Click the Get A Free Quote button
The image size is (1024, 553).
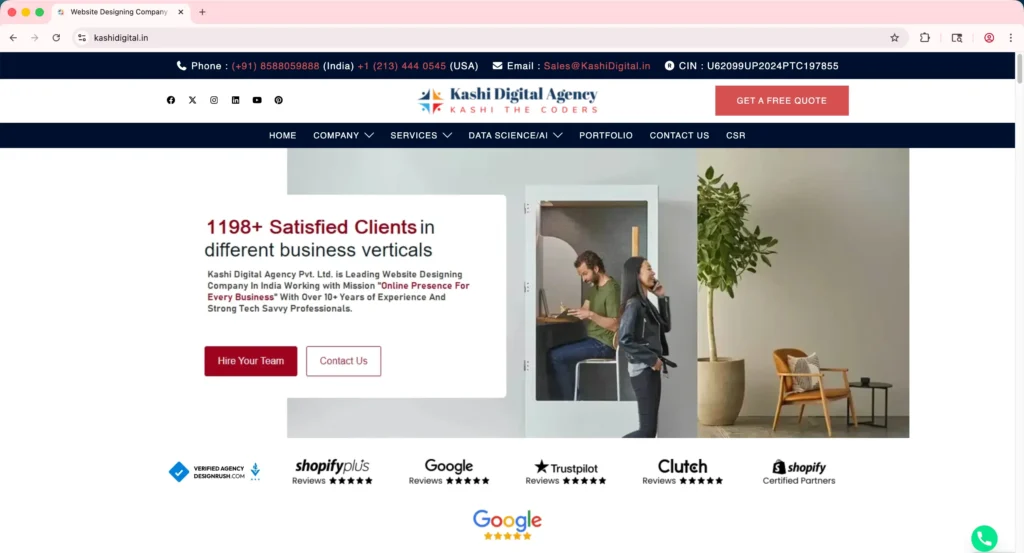tap(781, 101)
